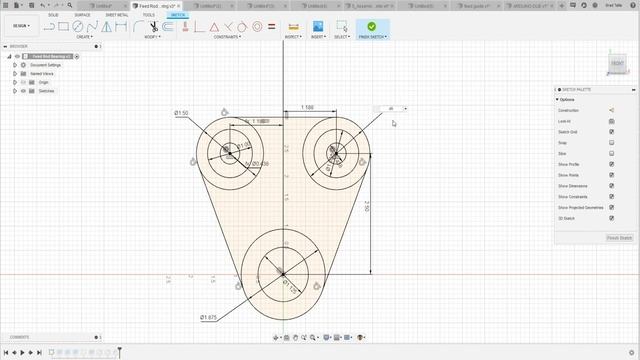Play the timeline
Image resolution: width=640 pixels, height=360 pixels.
(x=22, y=353)
